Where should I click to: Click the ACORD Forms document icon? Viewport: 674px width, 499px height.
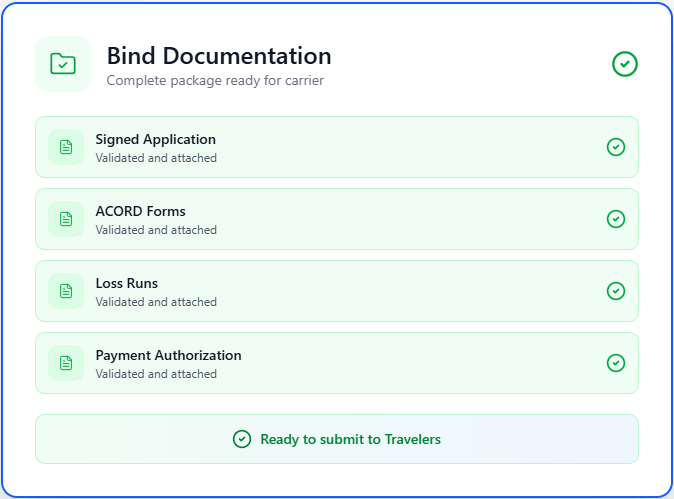coord(66,219)
